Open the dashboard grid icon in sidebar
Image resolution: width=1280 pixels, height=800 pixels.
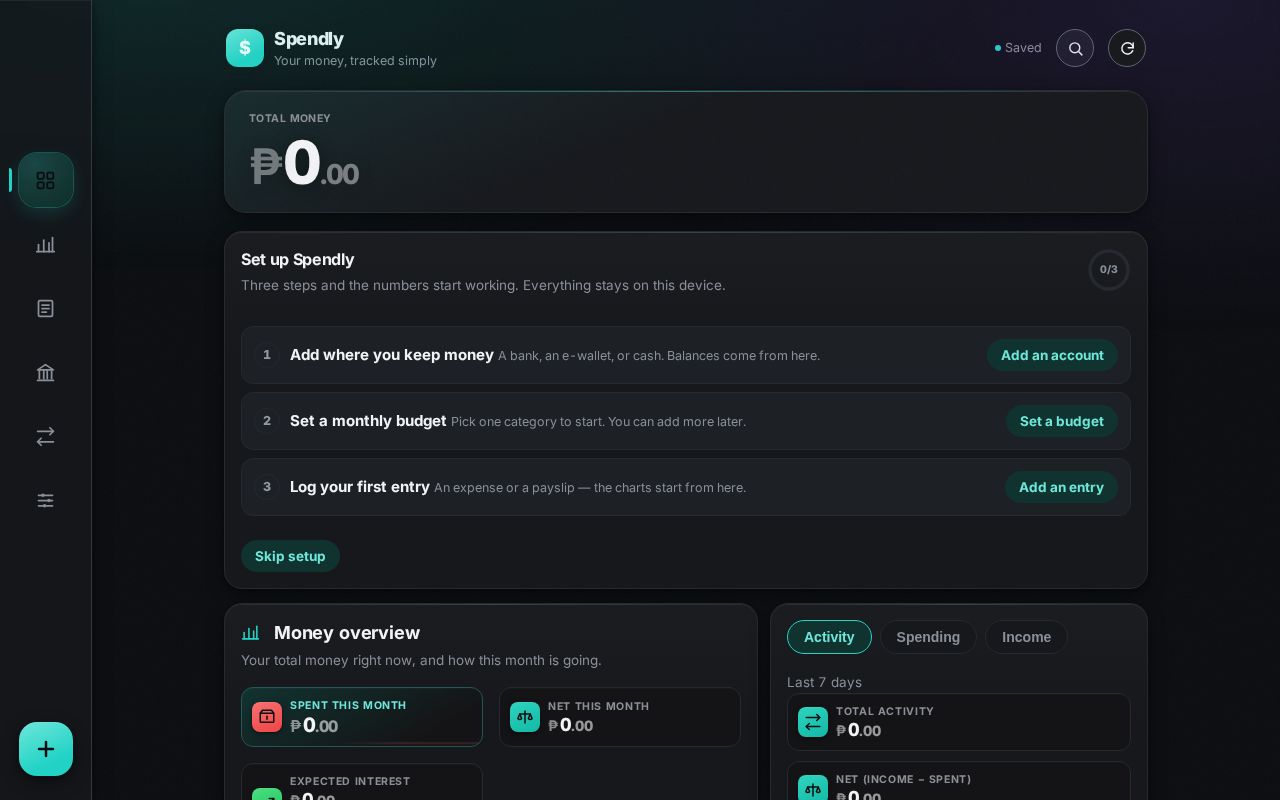[x=46, y=180]
